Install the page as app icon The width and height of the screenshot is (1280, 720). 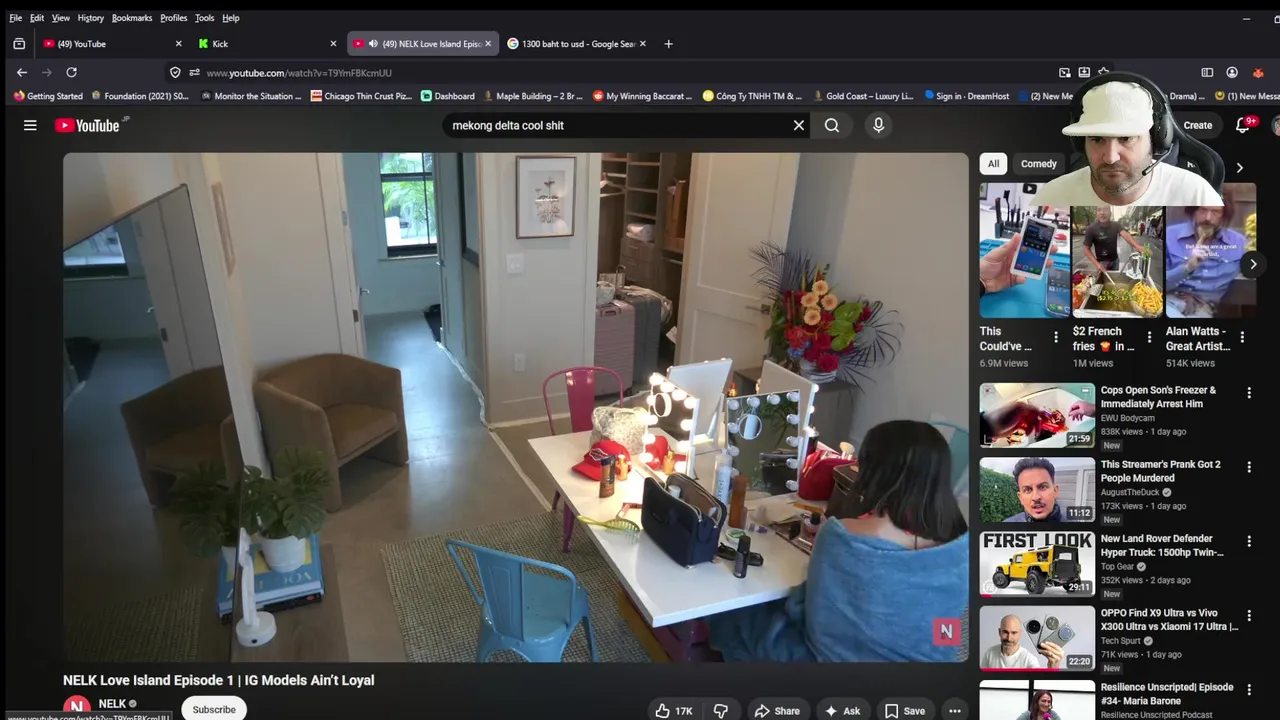pyautogui.click(x=1084, y=72)
